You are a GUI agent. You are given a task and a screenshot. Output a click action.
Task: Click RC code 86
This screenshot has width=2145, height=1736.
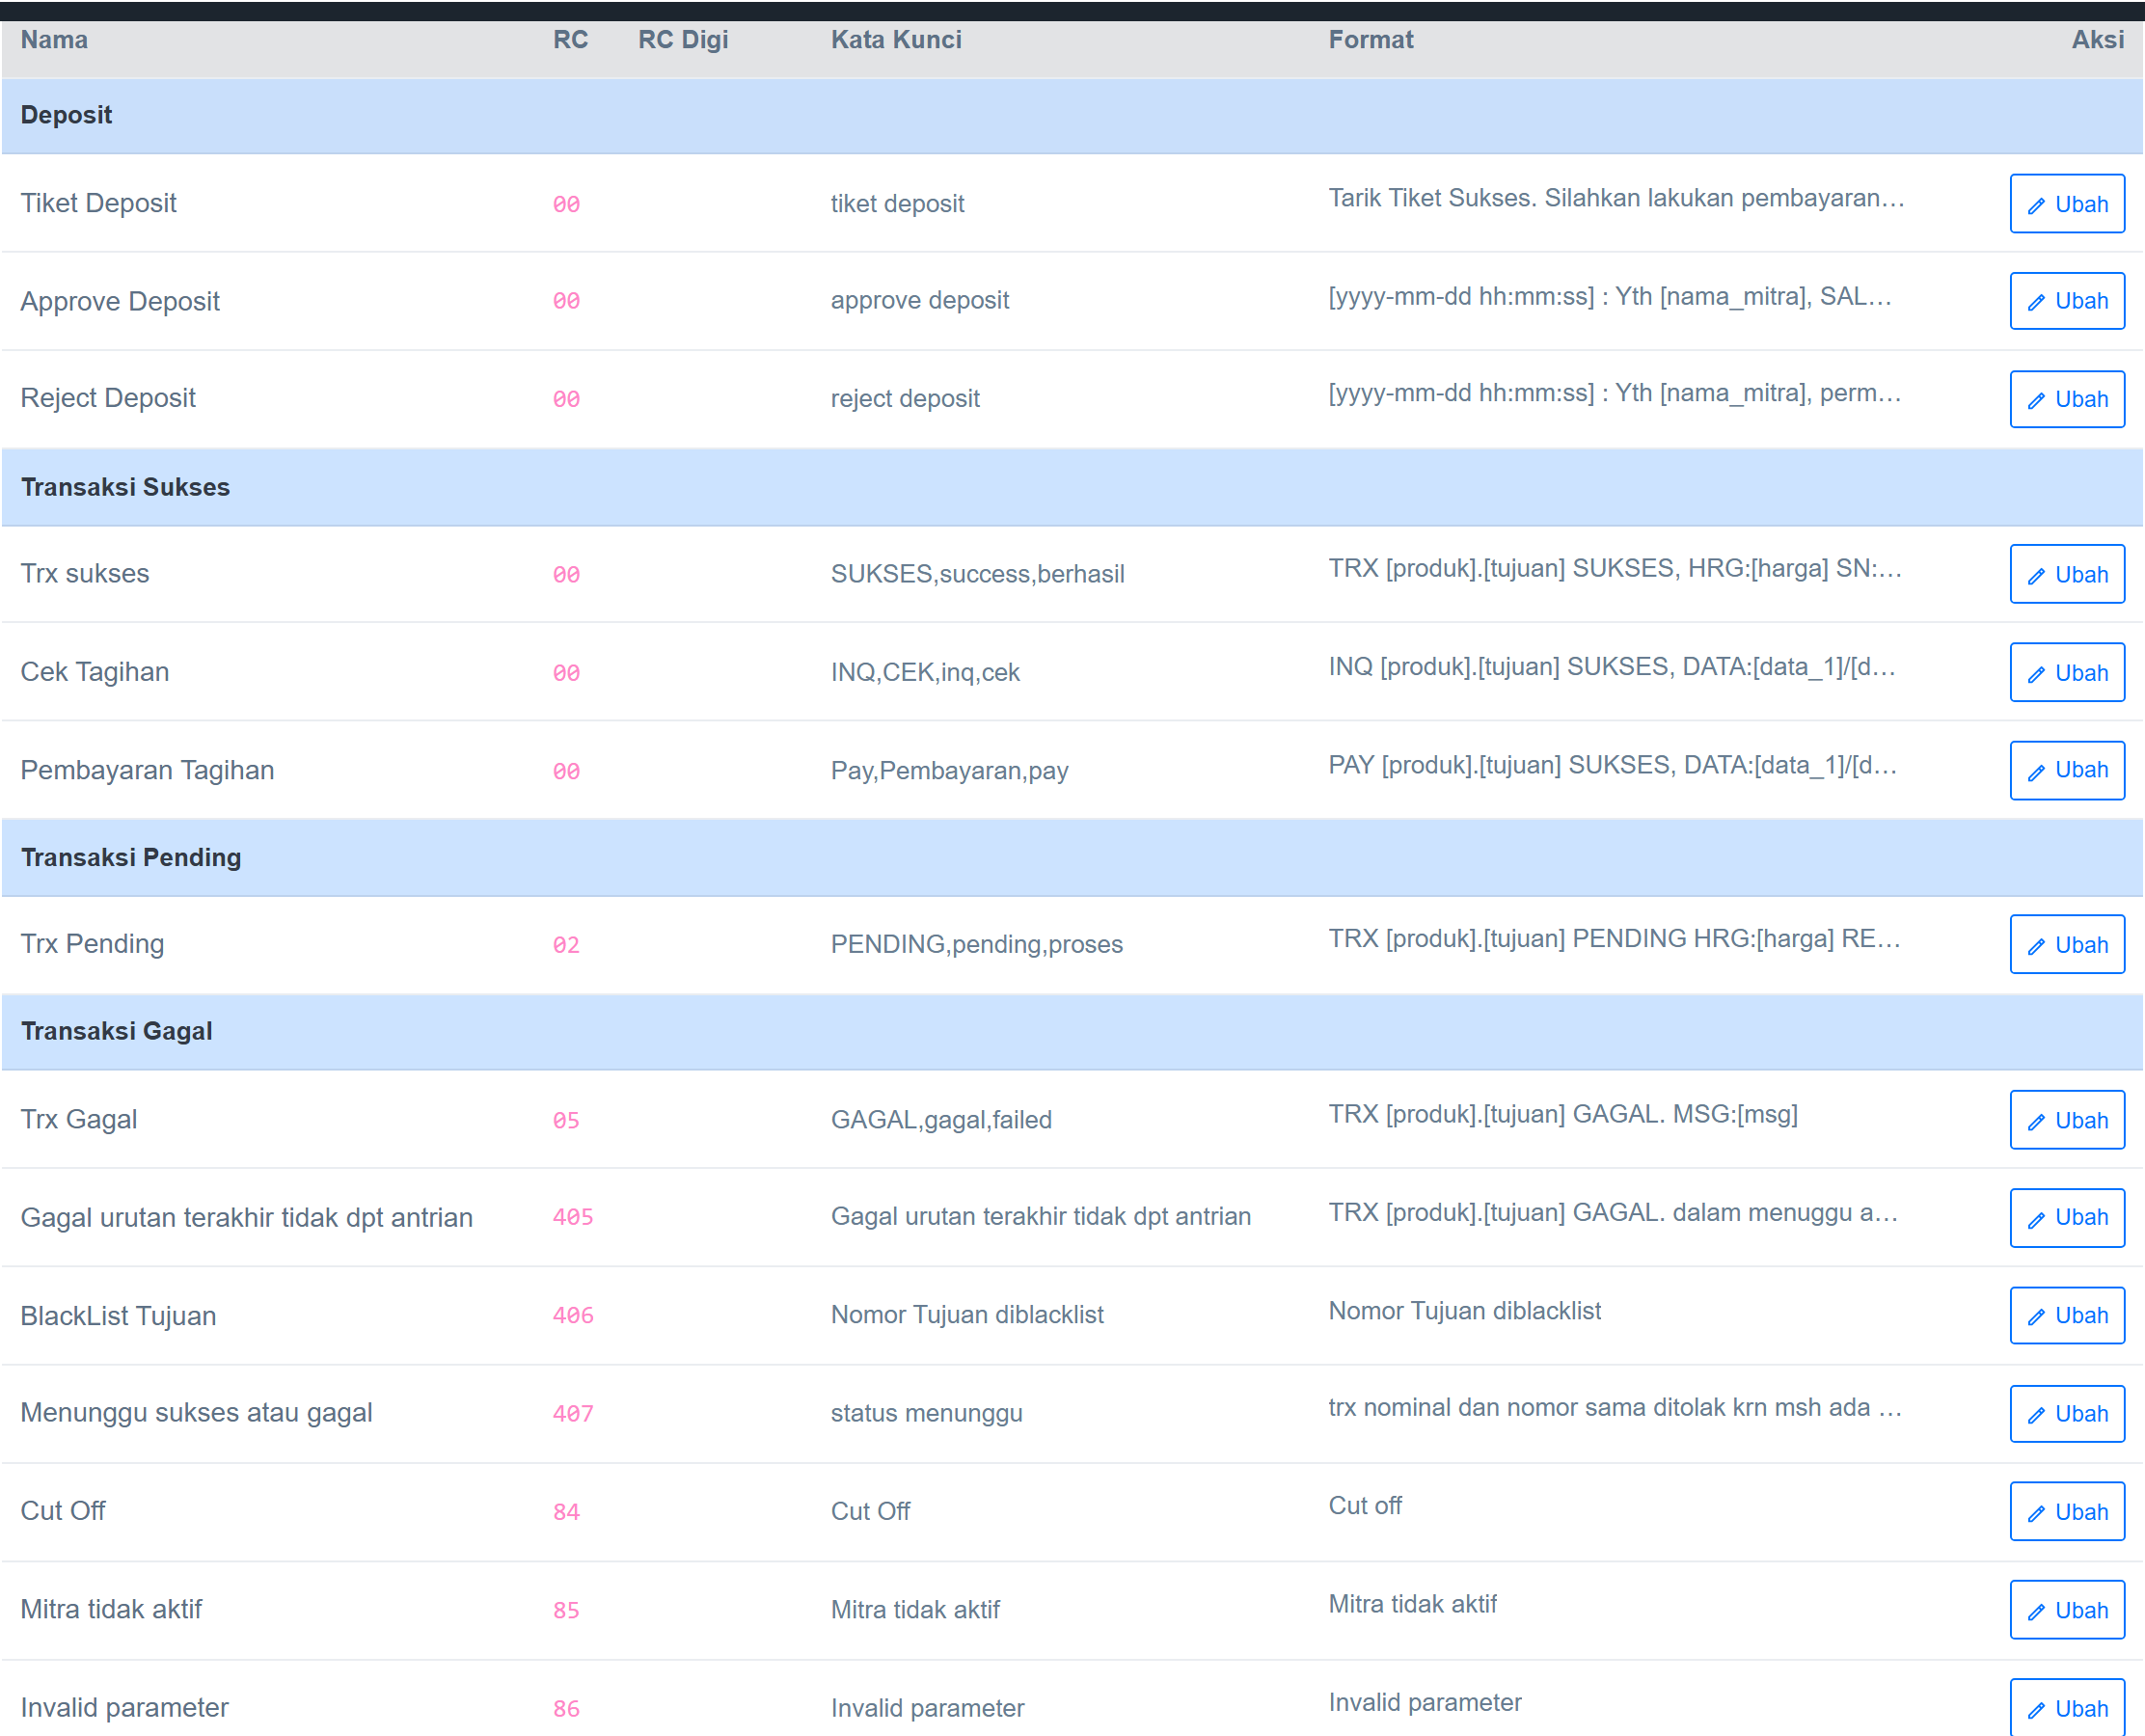pyautogui.click(x=566, y=1709)
